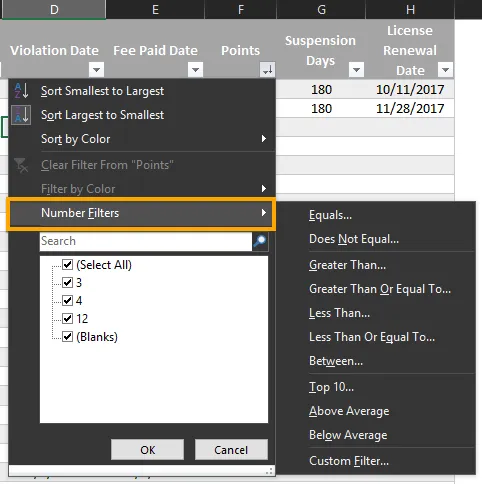Click the Sort Smallest to Largest A-Z icon

21,91
